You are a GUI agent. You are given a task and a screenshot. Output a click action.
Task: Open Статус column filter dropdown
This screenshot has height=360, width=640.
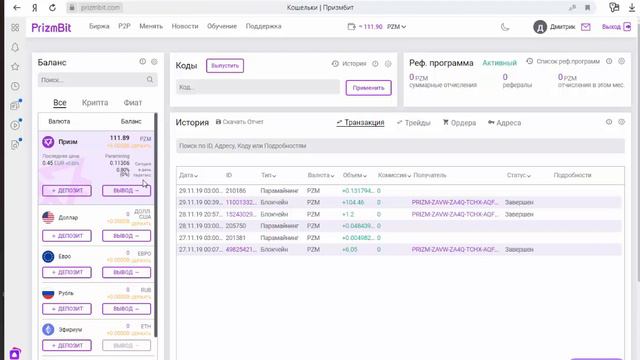[519, 175]
